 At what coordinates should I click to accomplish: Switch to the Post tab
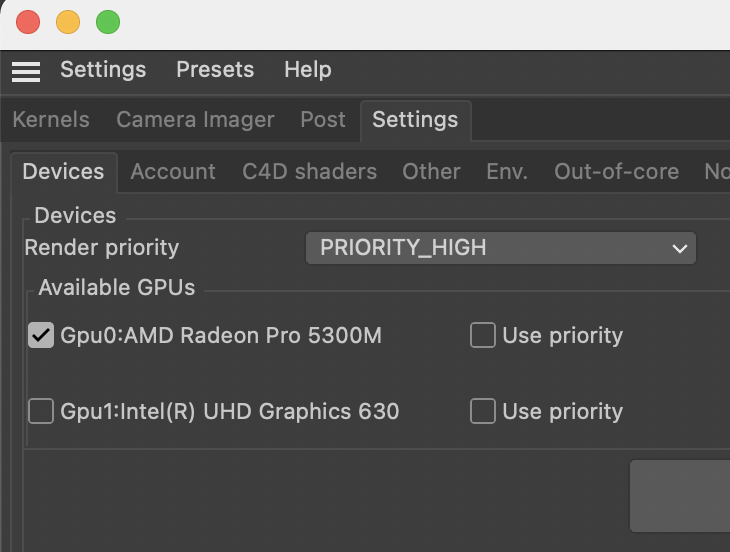(323, 120)
